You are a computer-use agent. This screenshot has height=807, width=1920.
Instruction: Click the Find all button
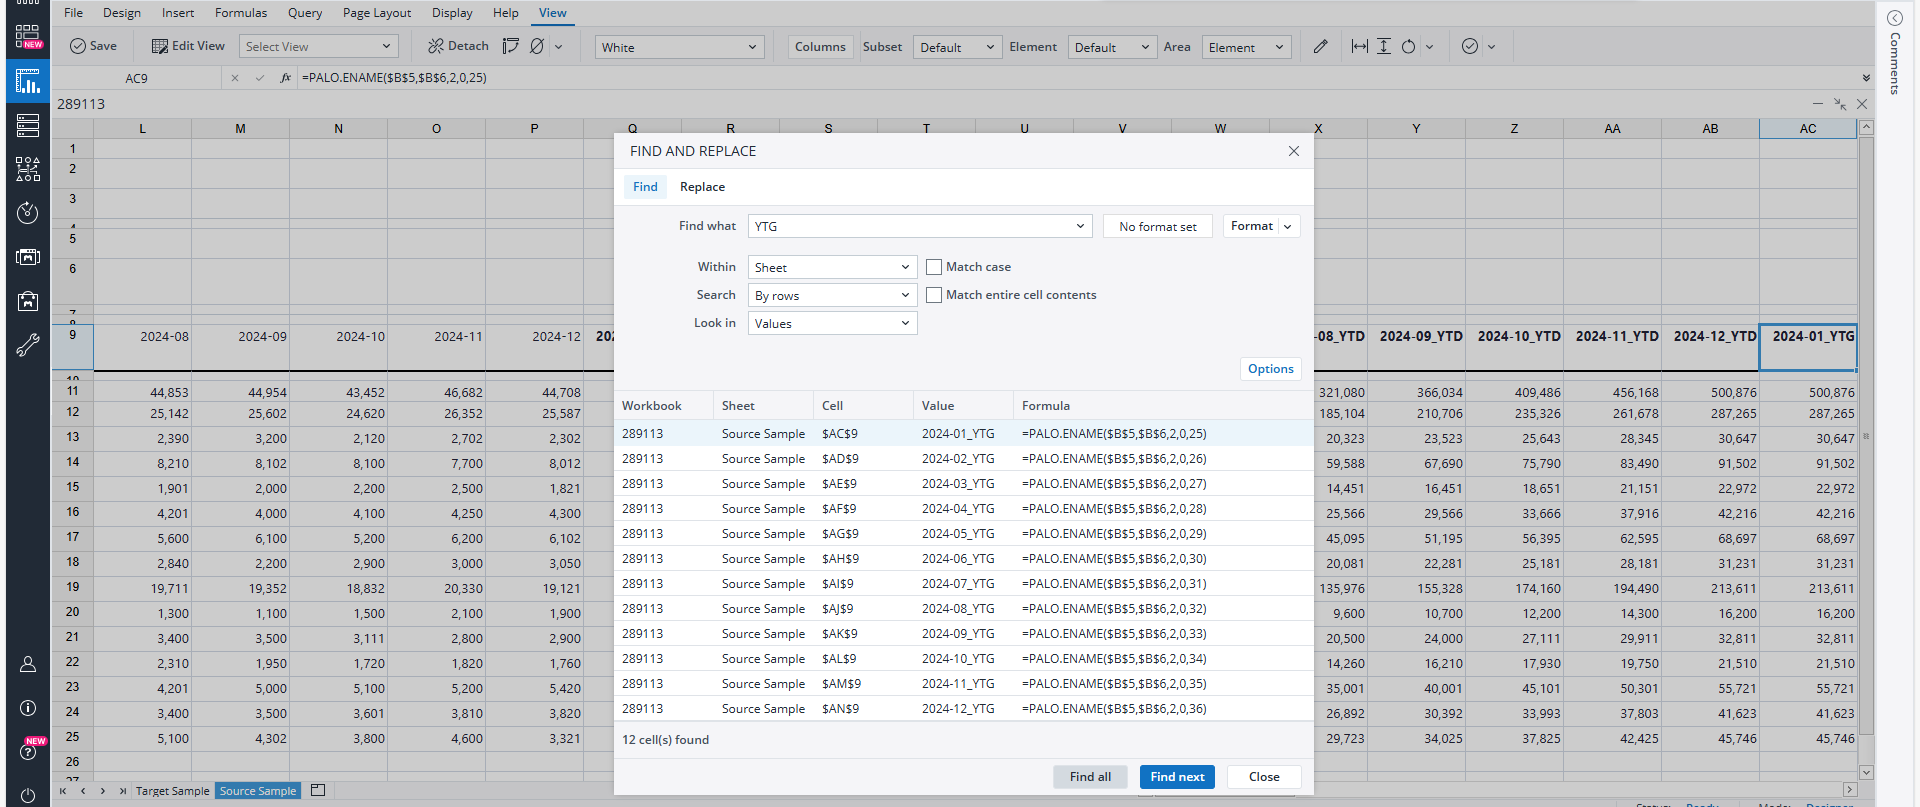pos(1090,777)
